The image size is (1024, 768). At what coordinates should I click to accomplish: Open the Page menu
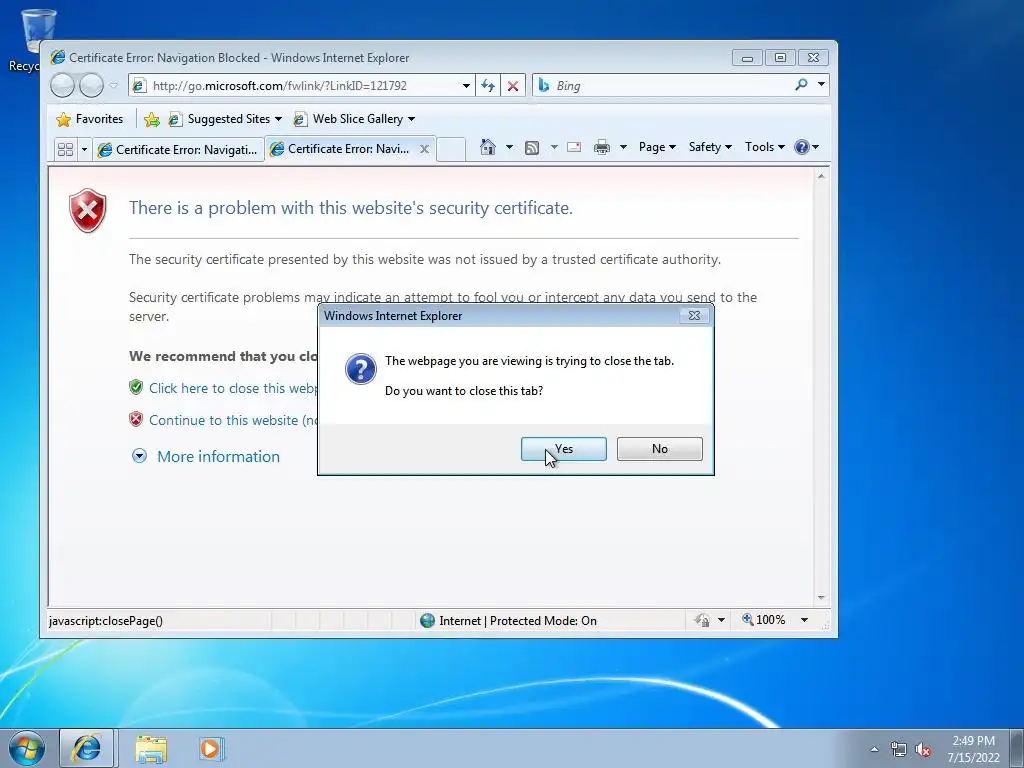pos(657,147)
